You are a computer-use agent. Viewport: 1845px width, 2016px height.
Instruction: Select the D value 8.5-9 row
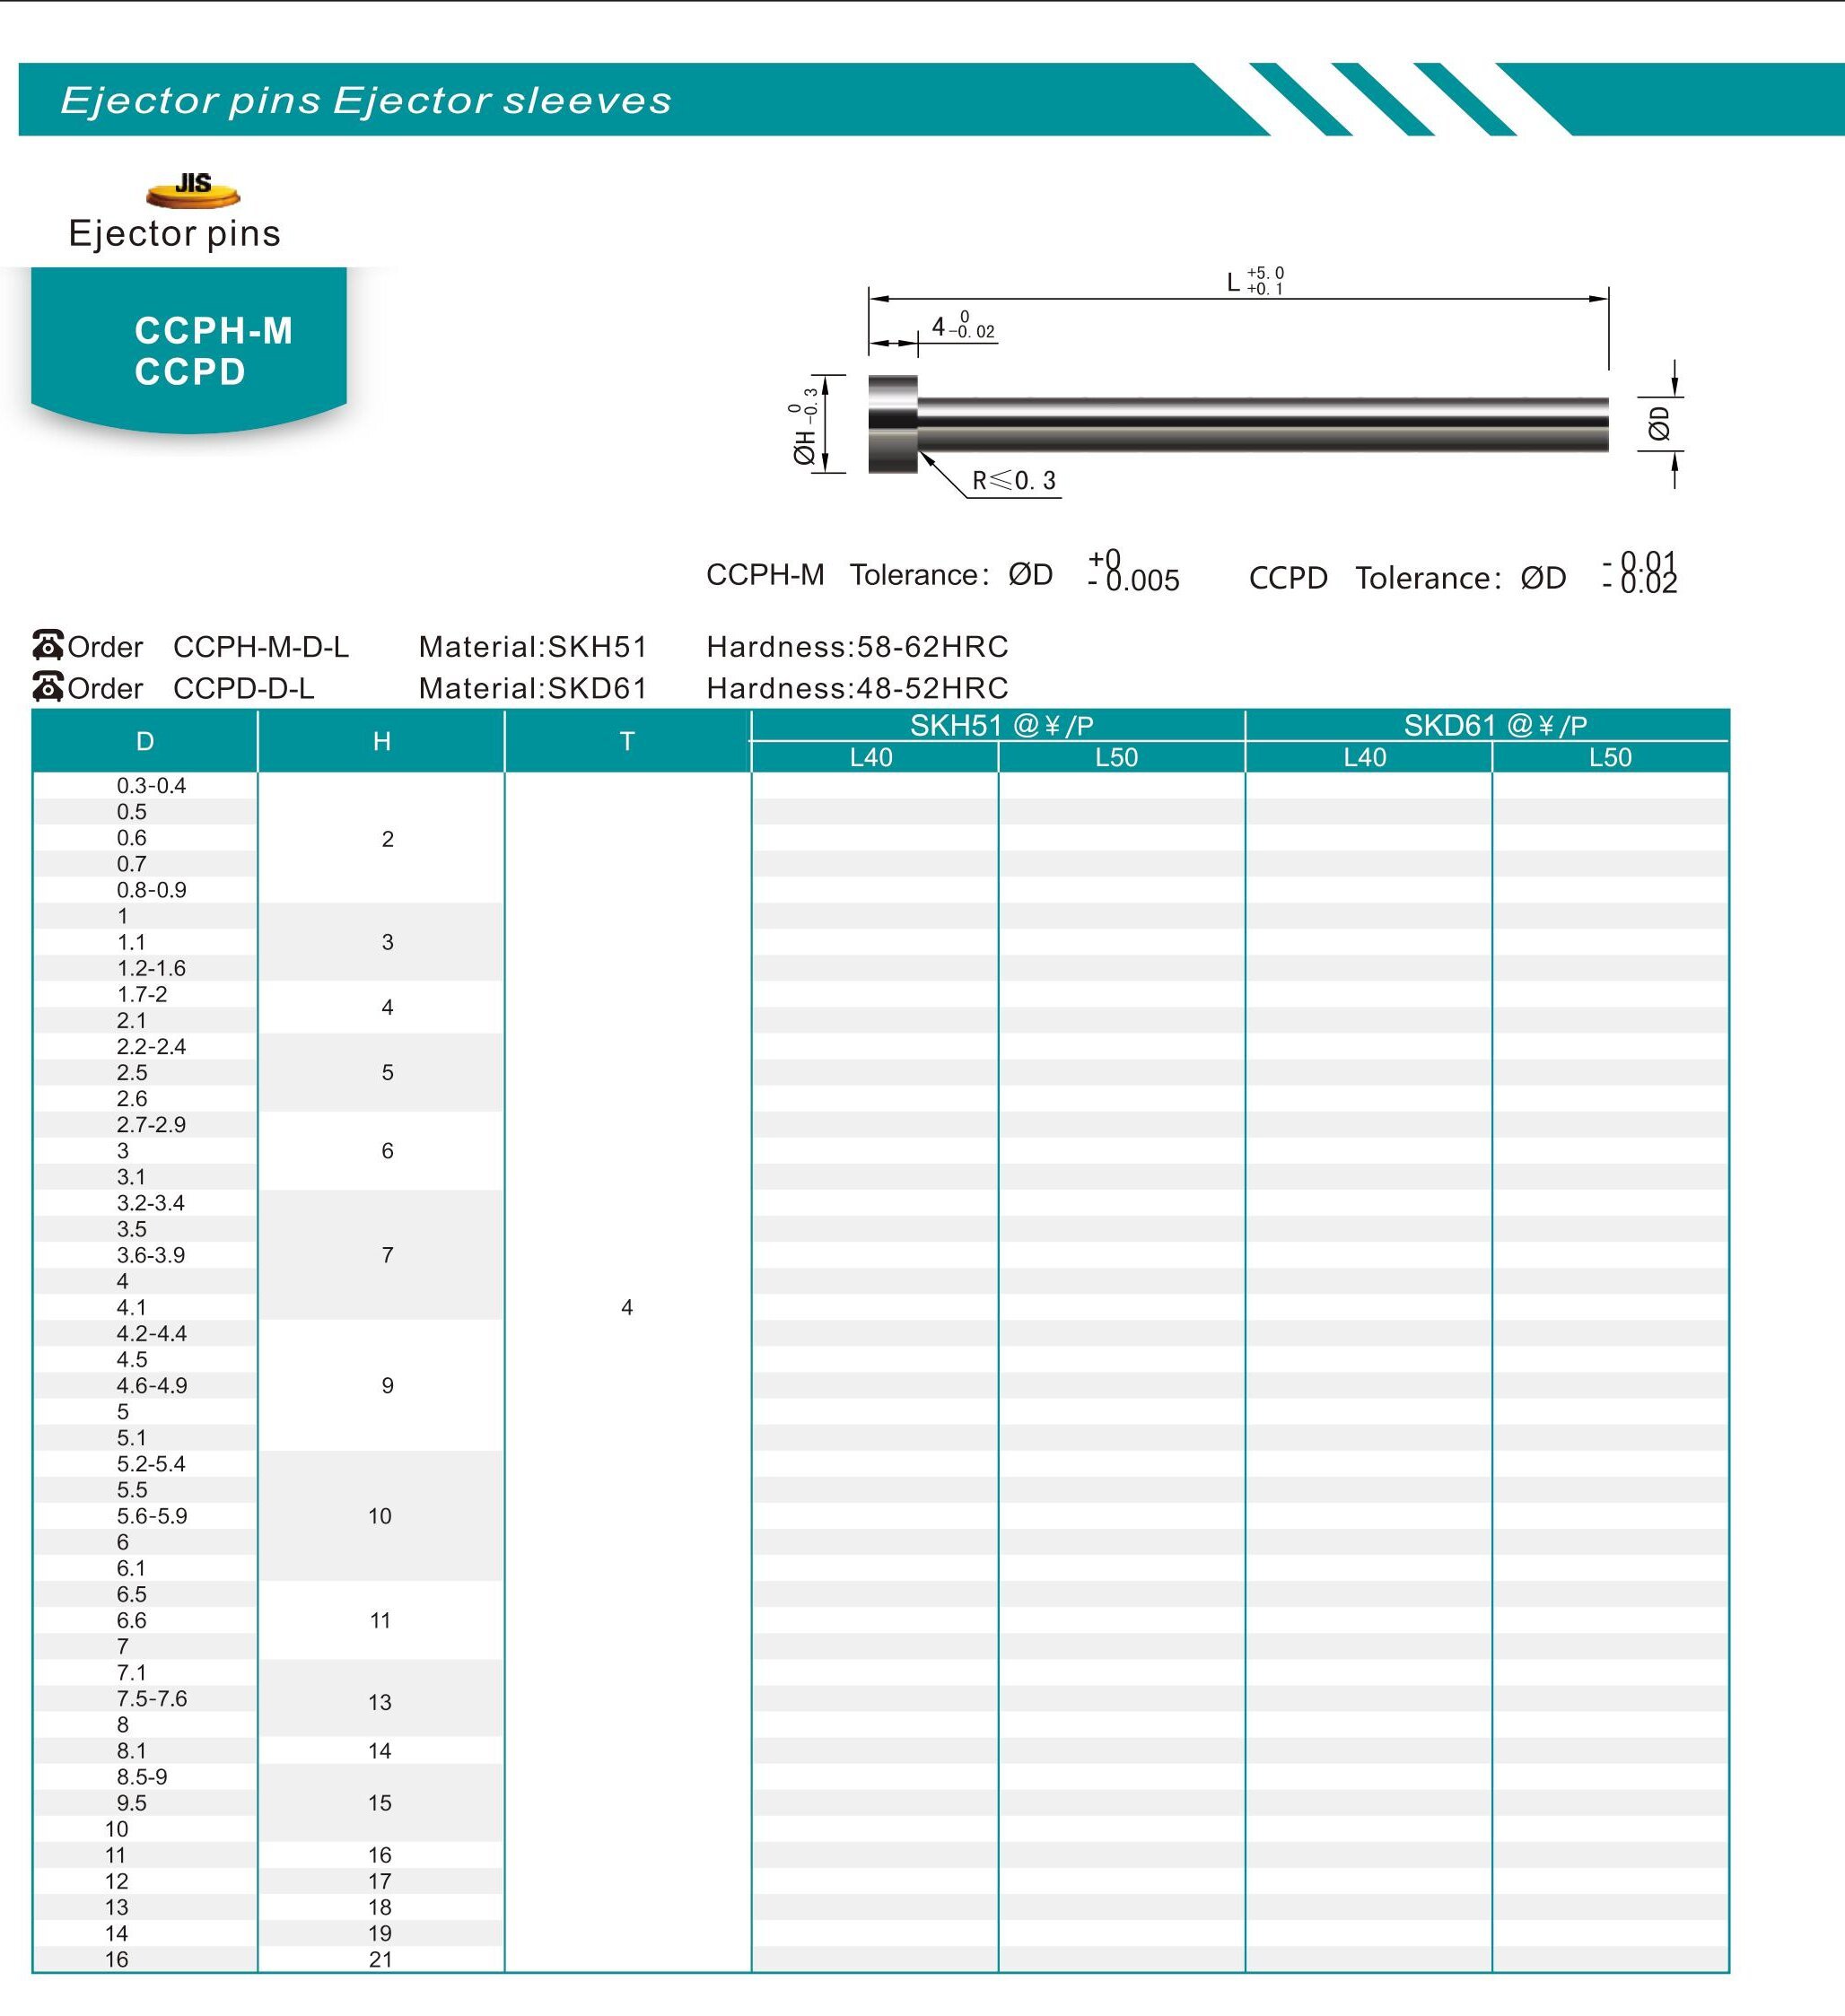tap(142, 1777)
